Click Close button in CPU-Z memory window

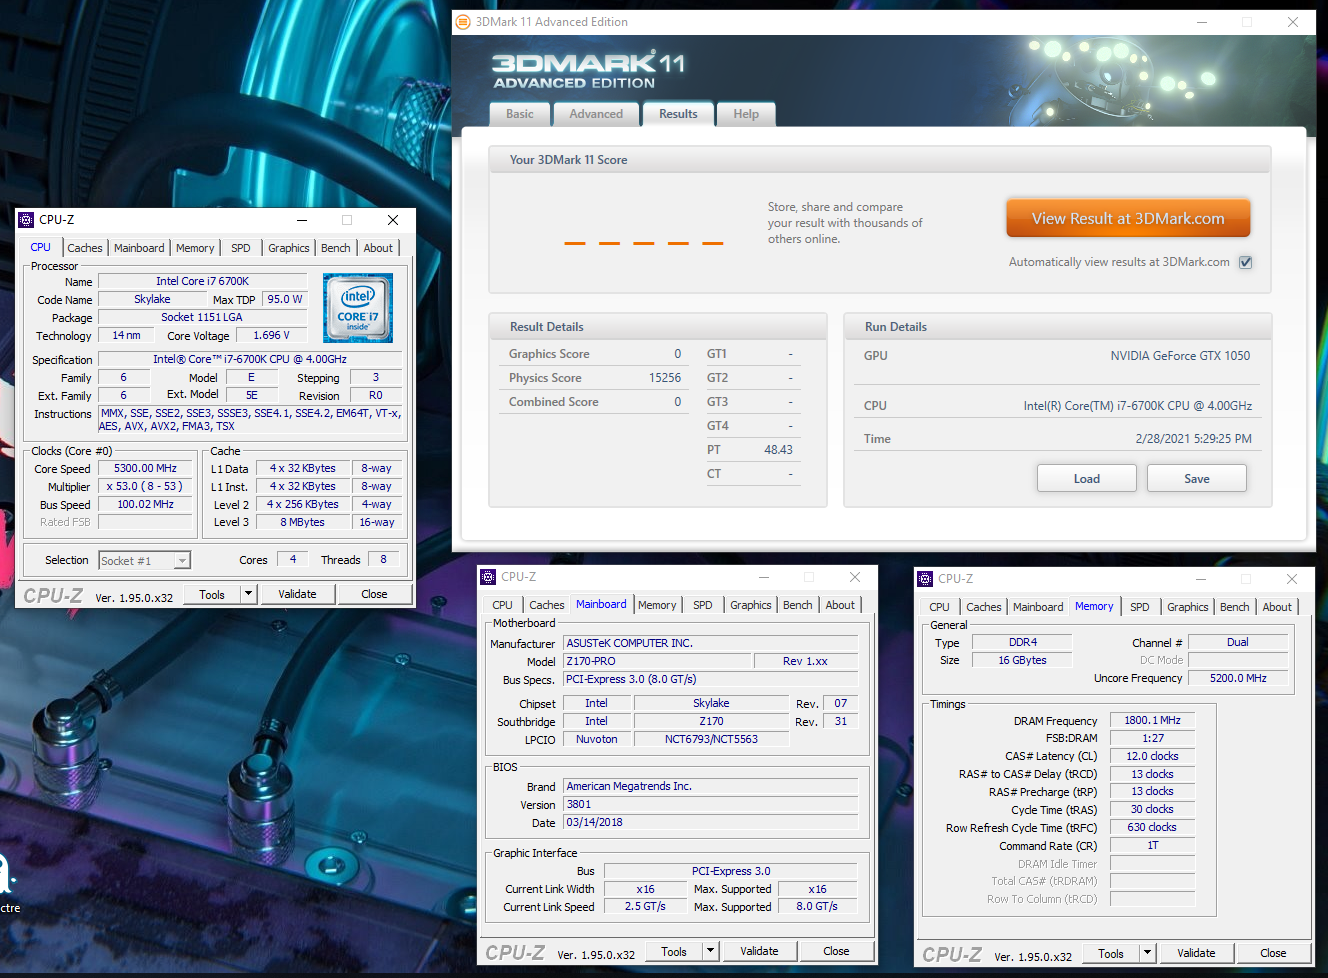pos(1273,953)
